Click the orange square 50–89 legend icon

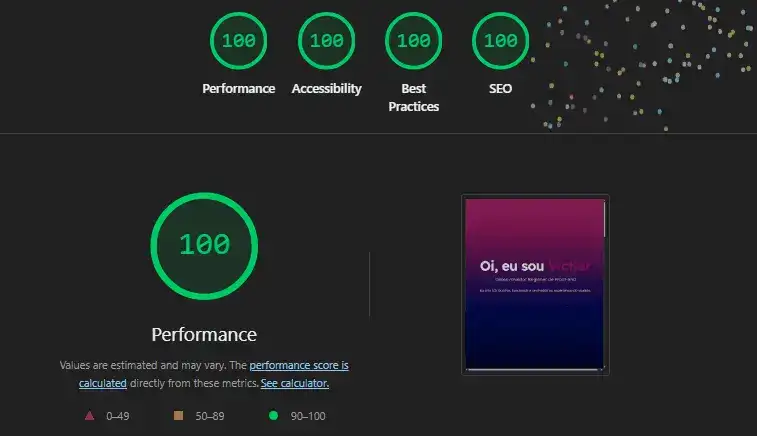(178, 416)
